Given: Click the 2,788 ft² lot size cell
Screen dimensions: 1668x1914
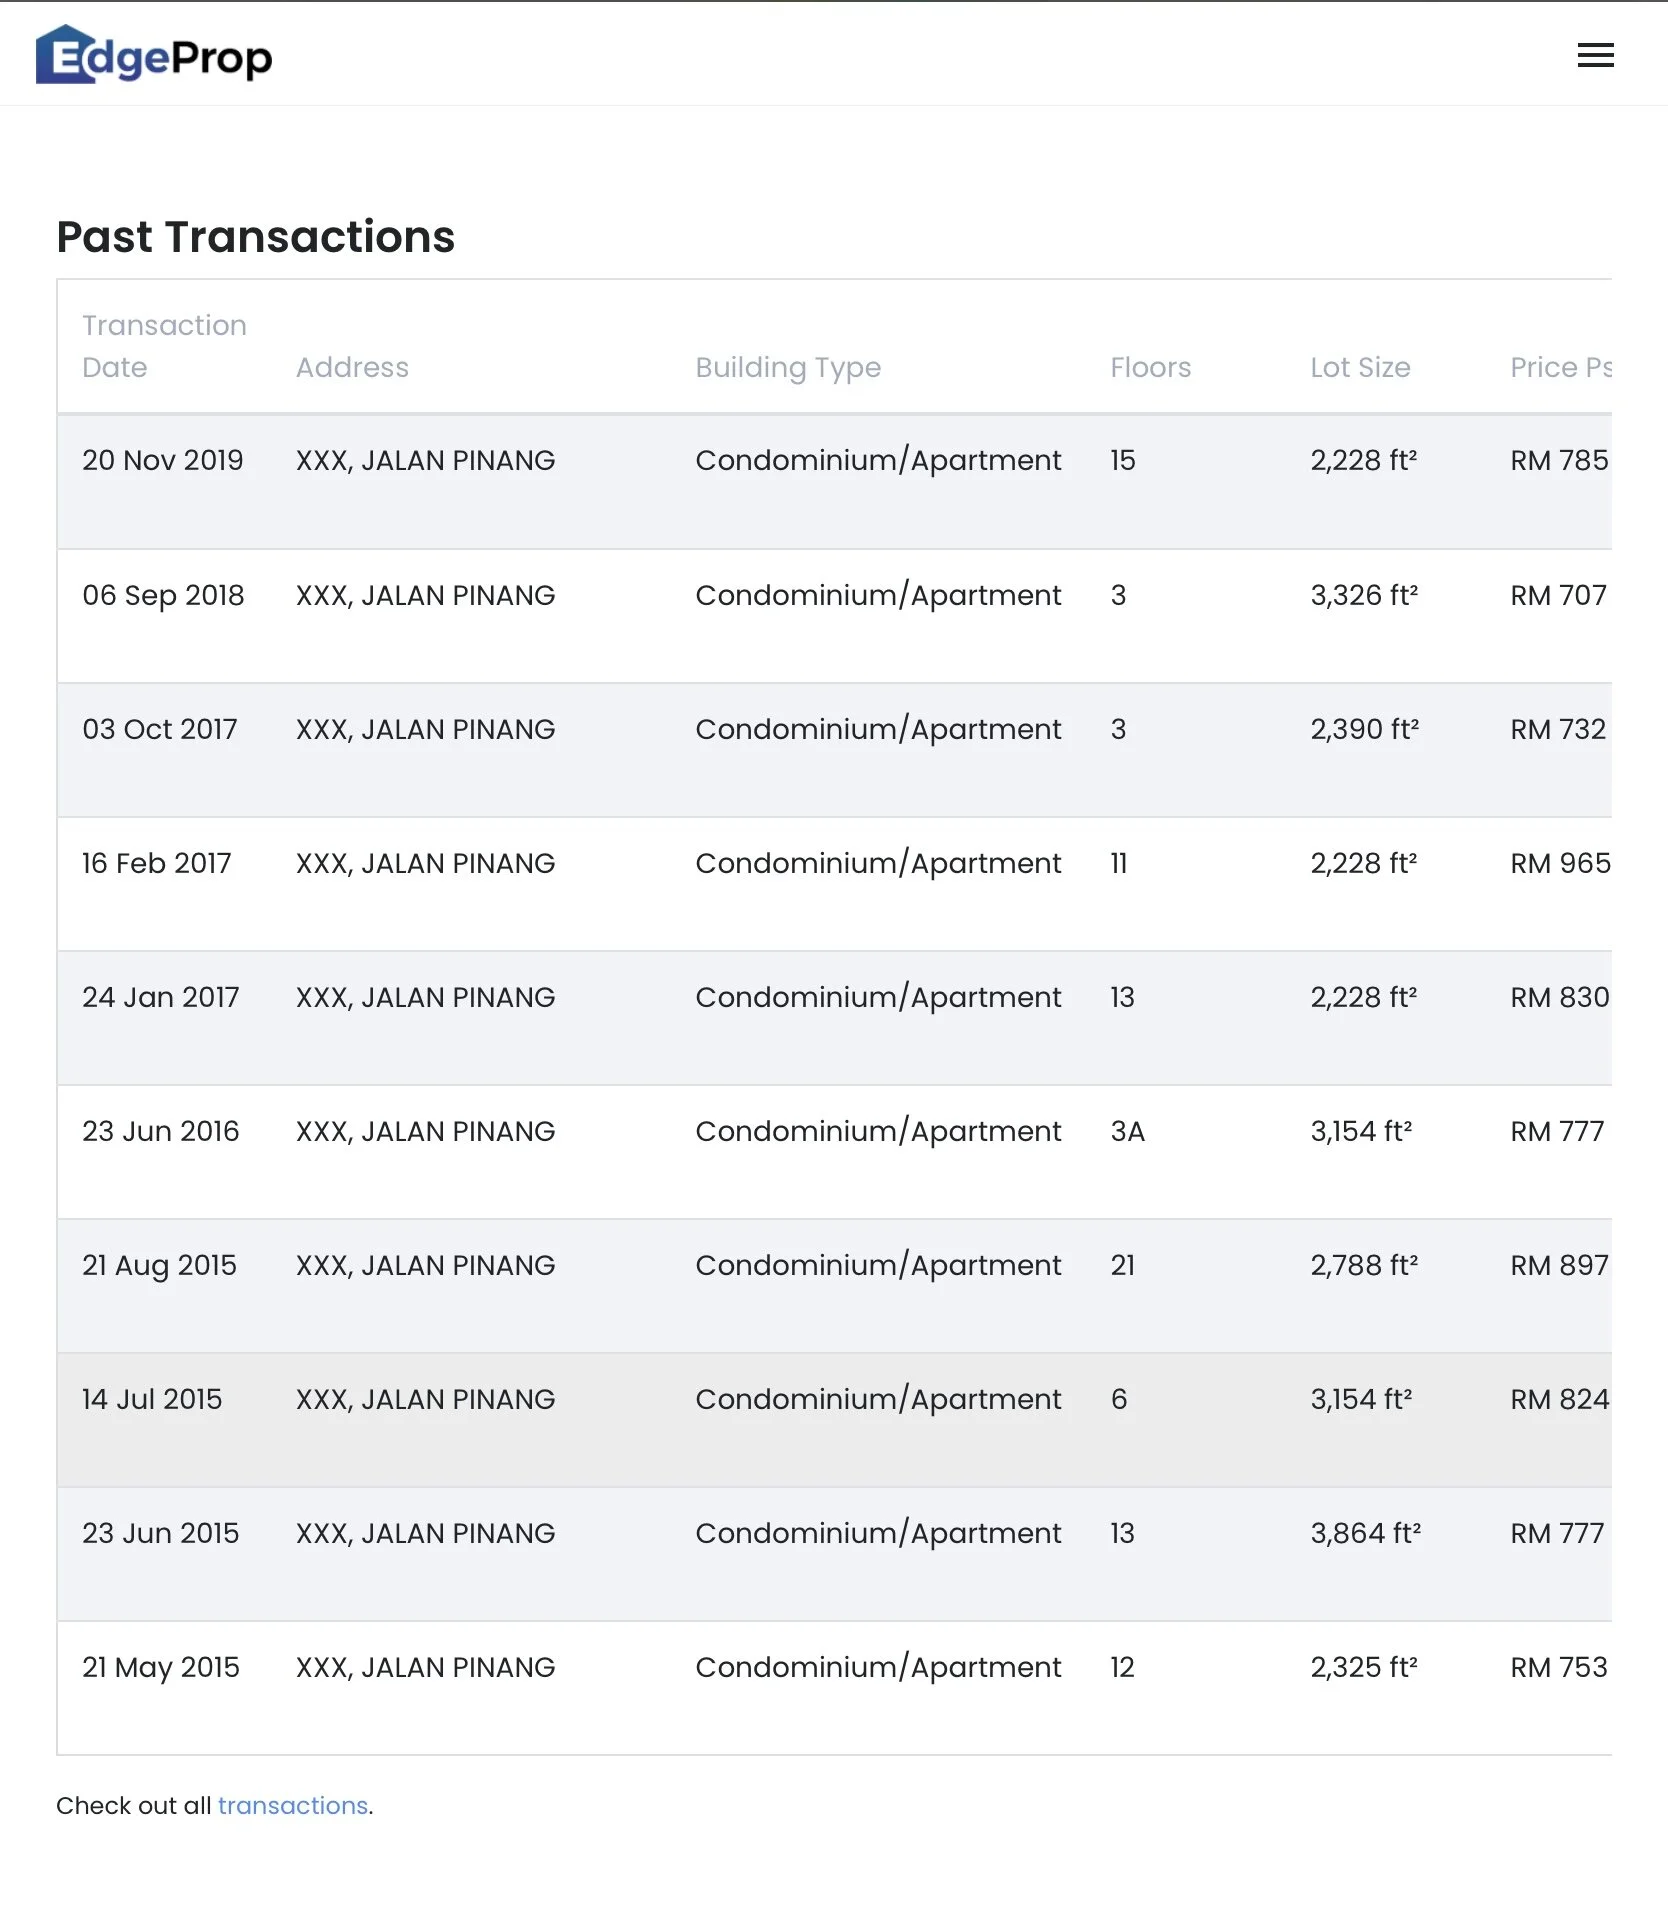Looking at the screenshot, I should (x=1364, y=1265).
